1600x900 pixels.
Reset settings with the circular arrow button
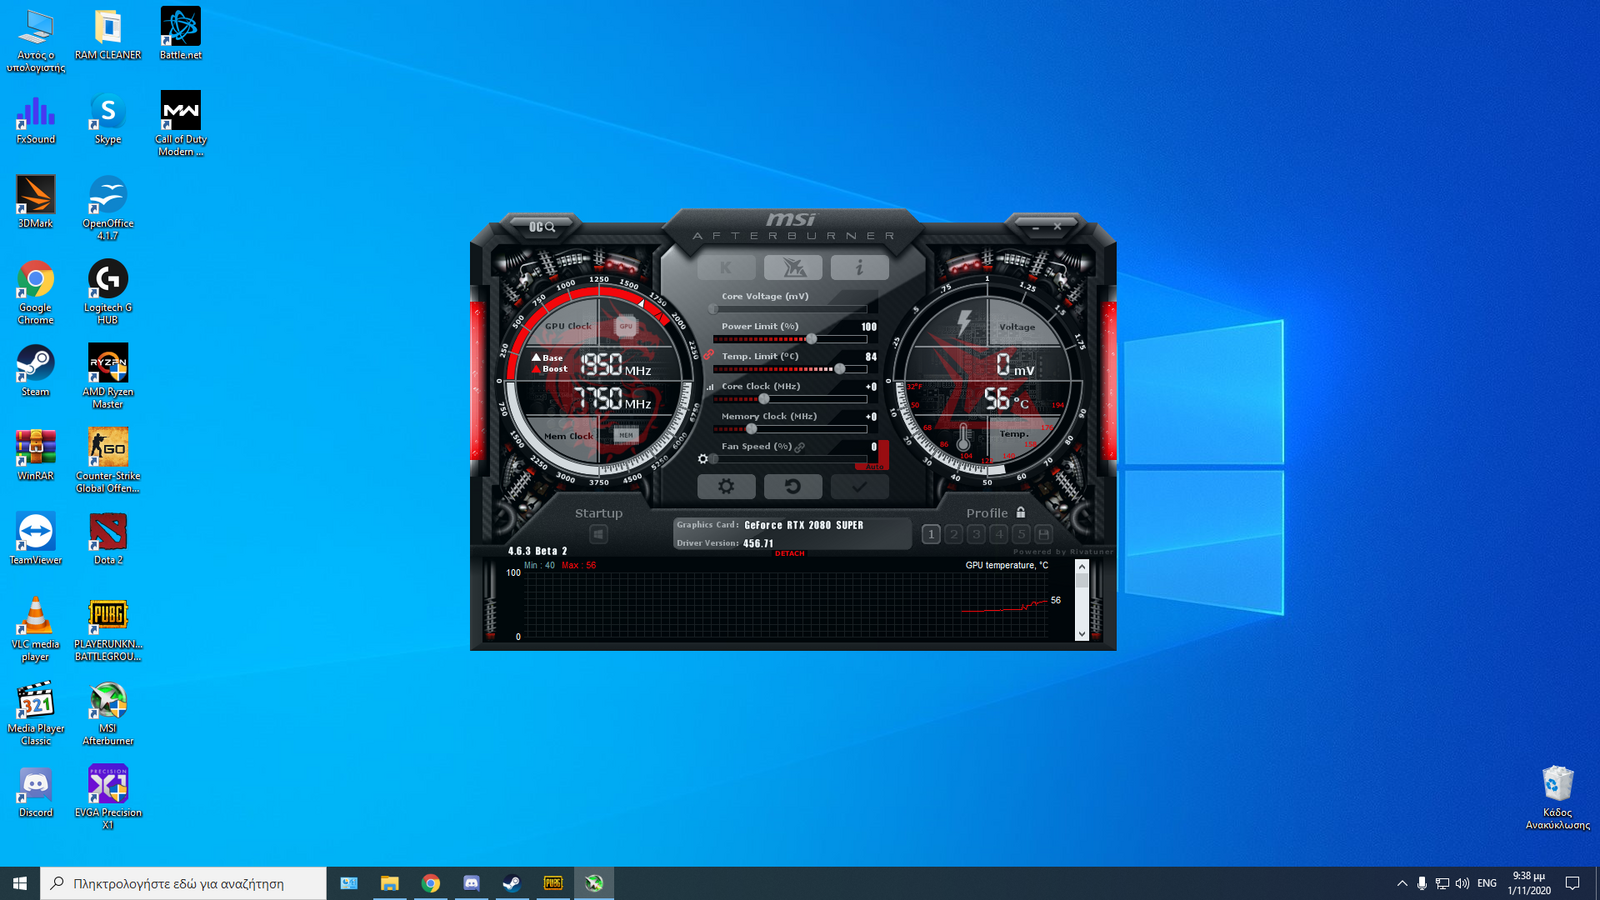point(793,486)
